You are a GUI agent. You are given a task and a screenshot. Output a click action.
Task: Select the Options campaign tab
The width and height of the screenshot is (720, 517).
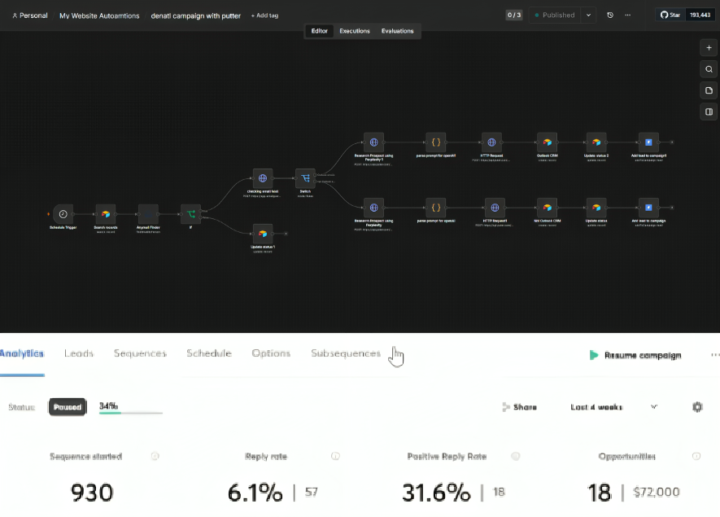coord(271,353)
